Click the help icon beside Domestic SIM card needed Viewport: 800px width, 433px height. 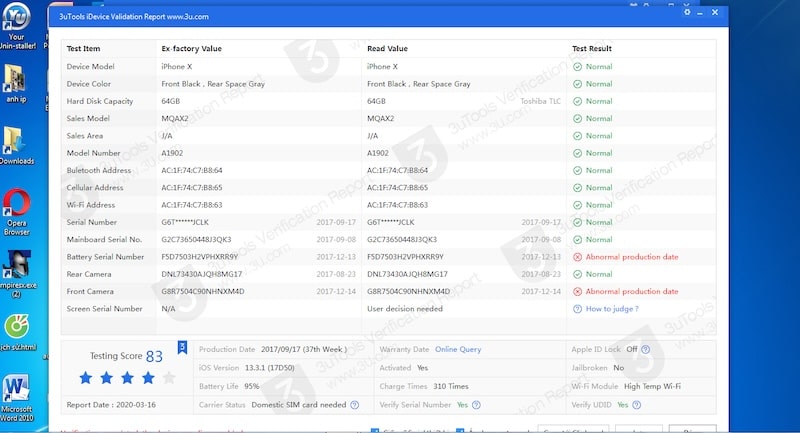[355, 405]
